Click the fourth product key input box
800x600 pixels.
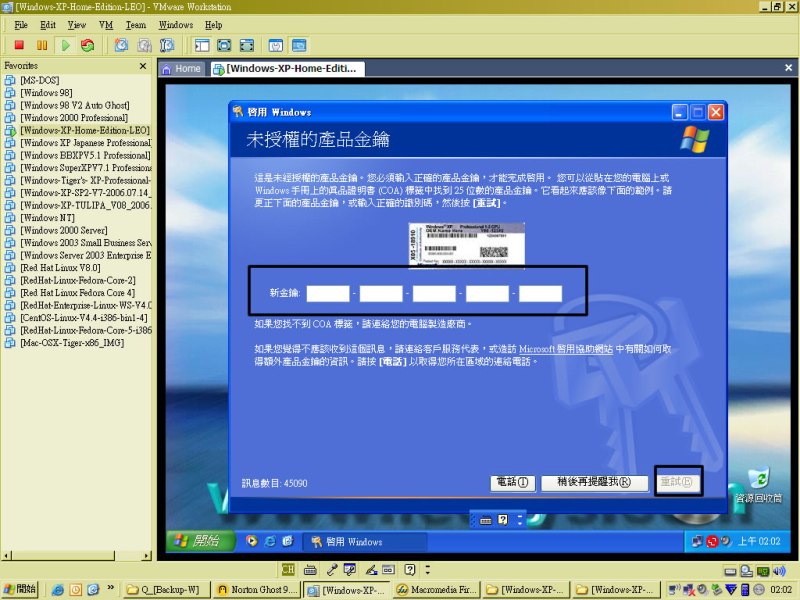tap(487, 293)
